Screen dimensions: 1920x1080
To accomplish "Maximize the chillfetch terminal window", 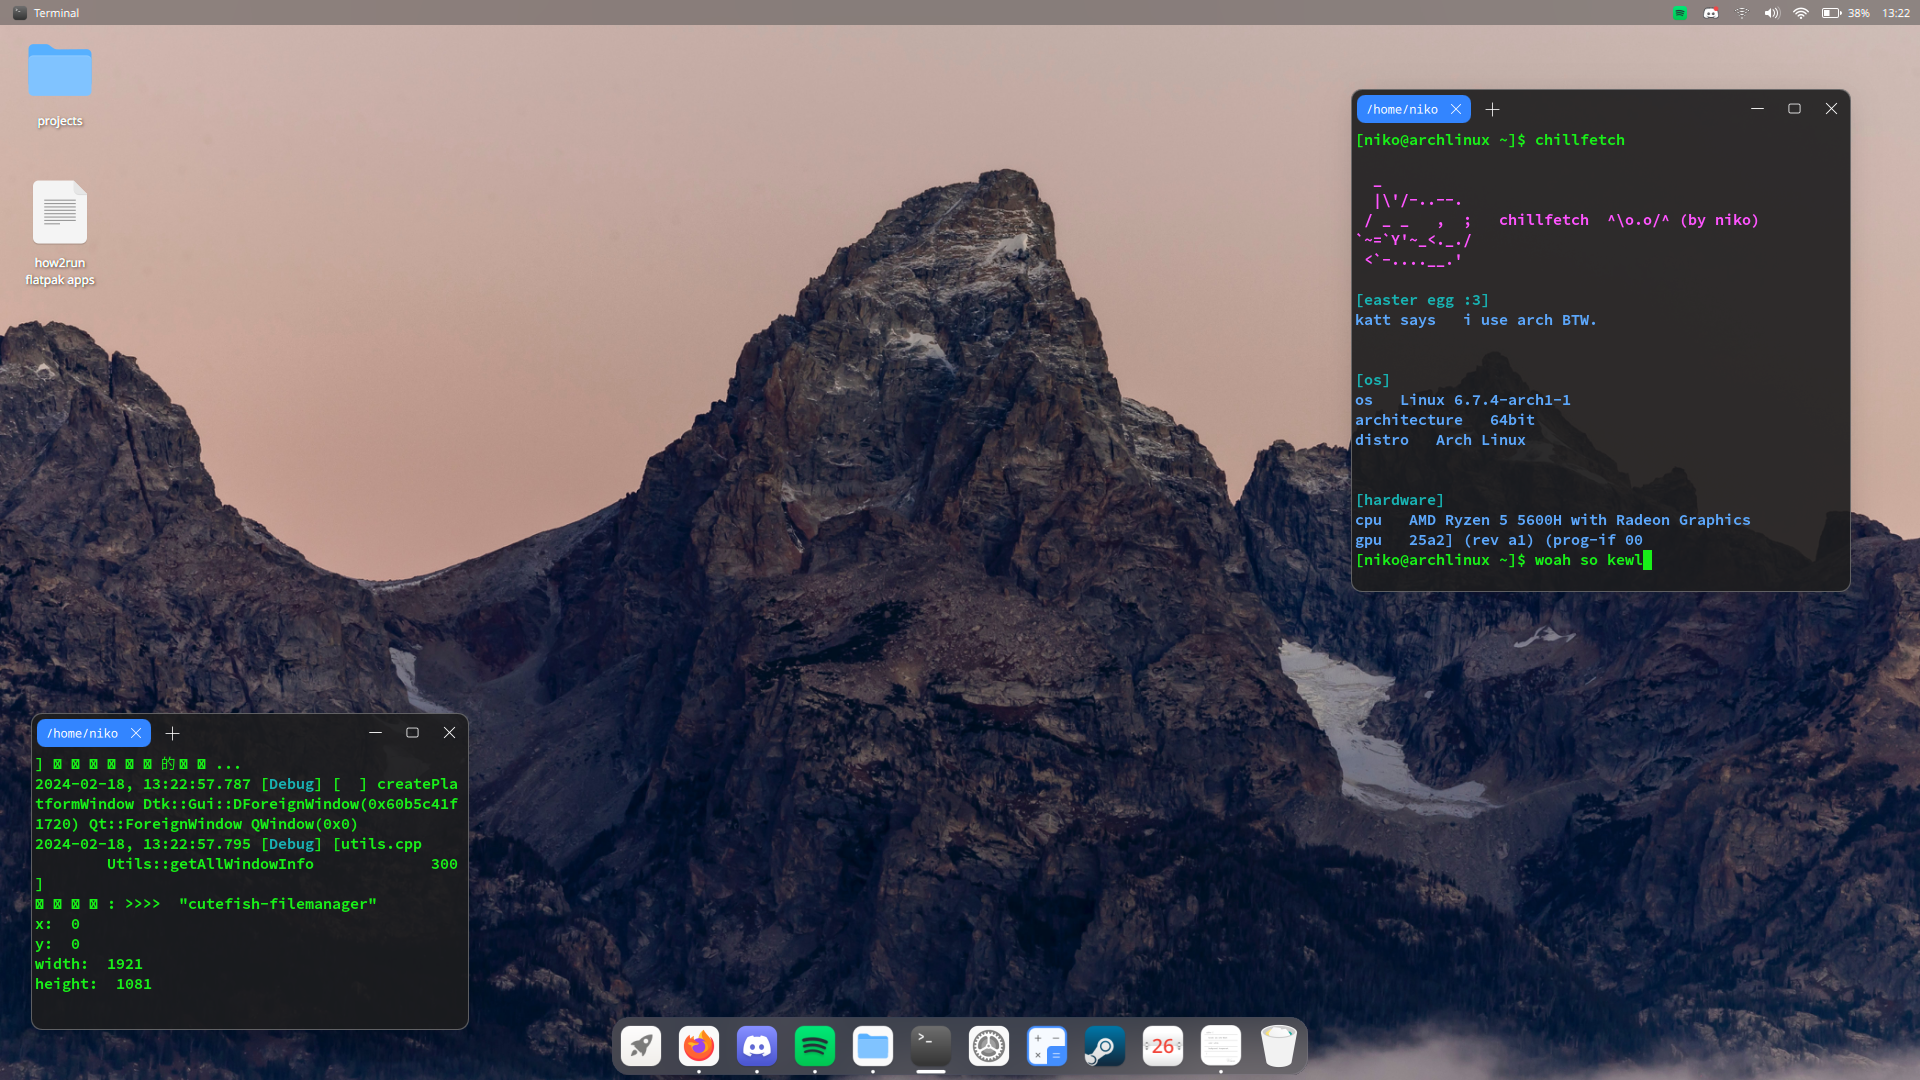I will (1794, 108).
